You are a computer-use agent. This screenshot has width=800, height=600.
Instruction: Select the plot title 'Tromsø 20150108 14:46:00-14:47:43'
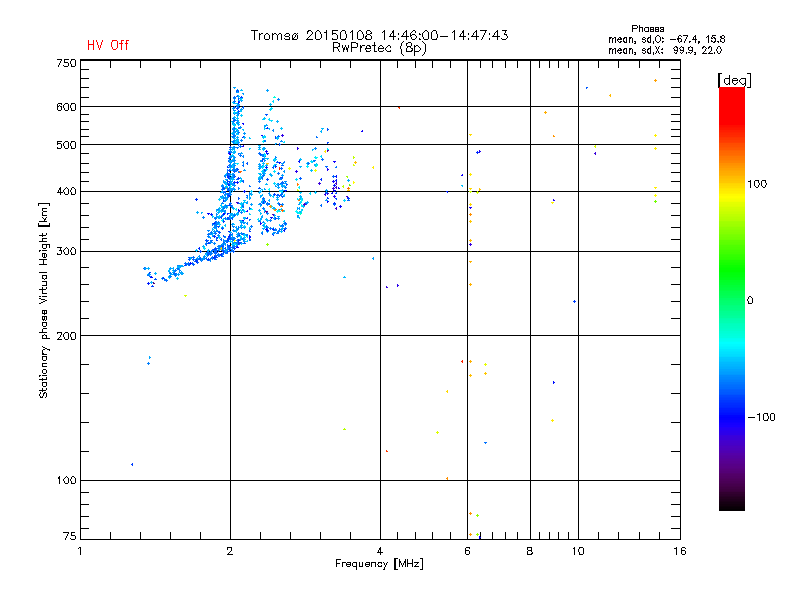coord(379,35)
